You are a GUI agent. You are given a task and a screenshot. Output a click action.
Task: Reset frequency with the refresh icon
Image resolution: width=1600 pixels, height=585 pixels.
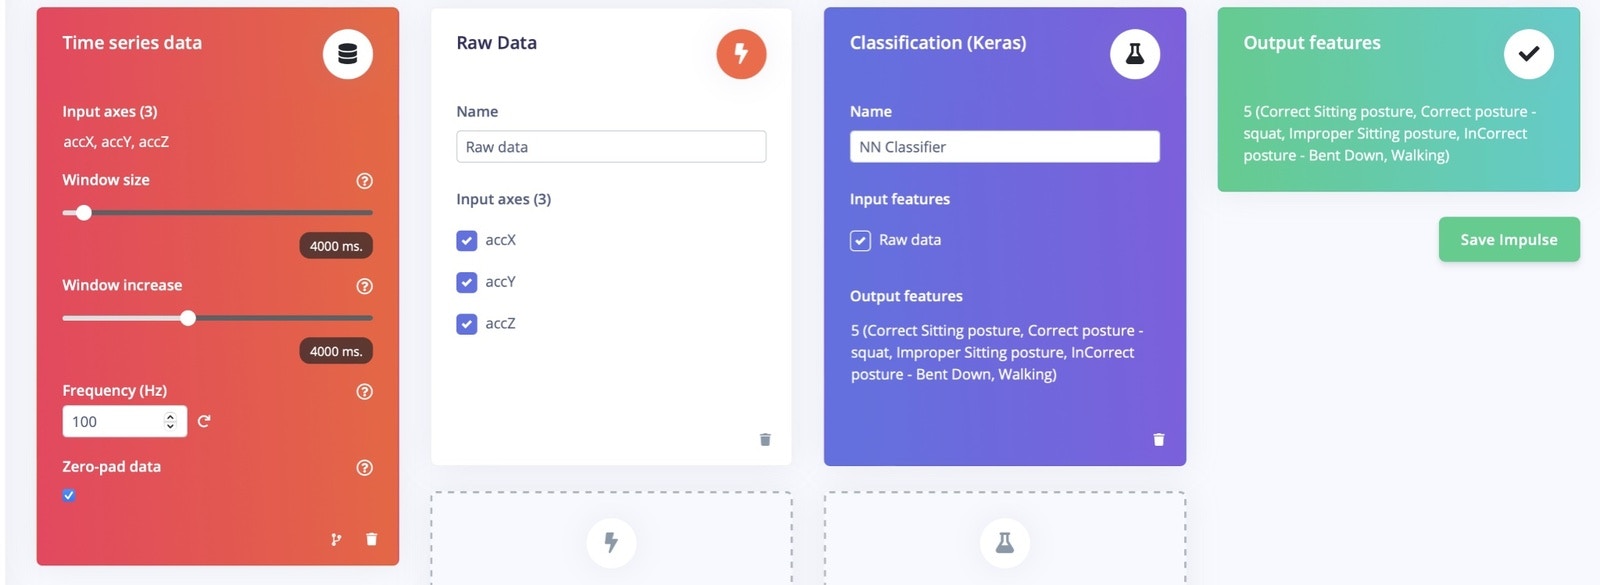click(x=204, y=422)
